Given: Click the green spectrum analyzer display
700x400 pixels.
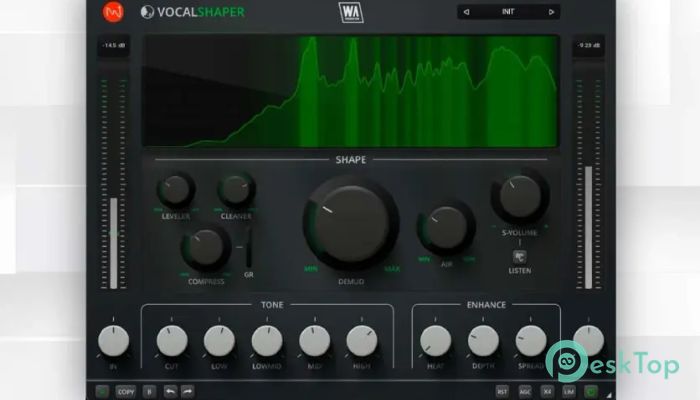Looking at the screenshot, I should pyautogui.click(x=350, y=92).
